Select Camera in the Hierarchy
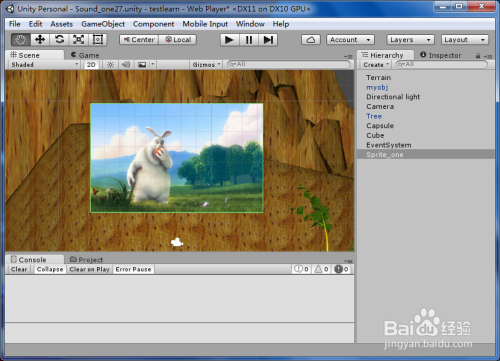Viewport: 500px width, 361px height. point(426,106)
